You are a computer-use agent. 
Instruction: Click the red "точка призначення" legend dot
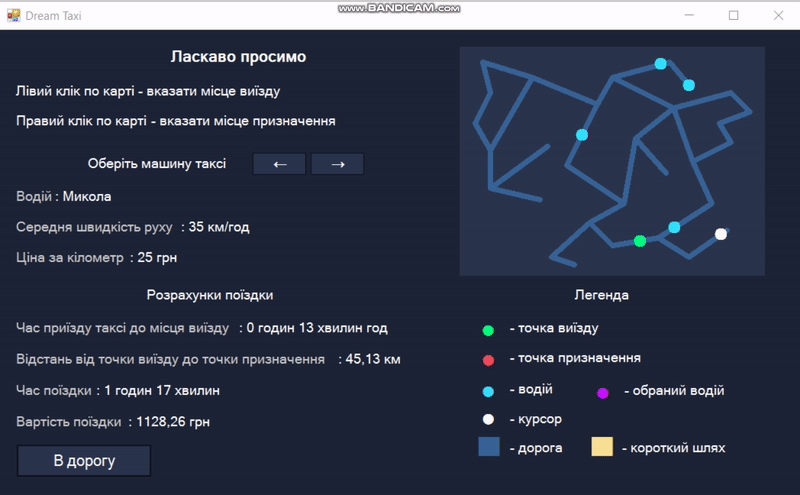[488, 360]
